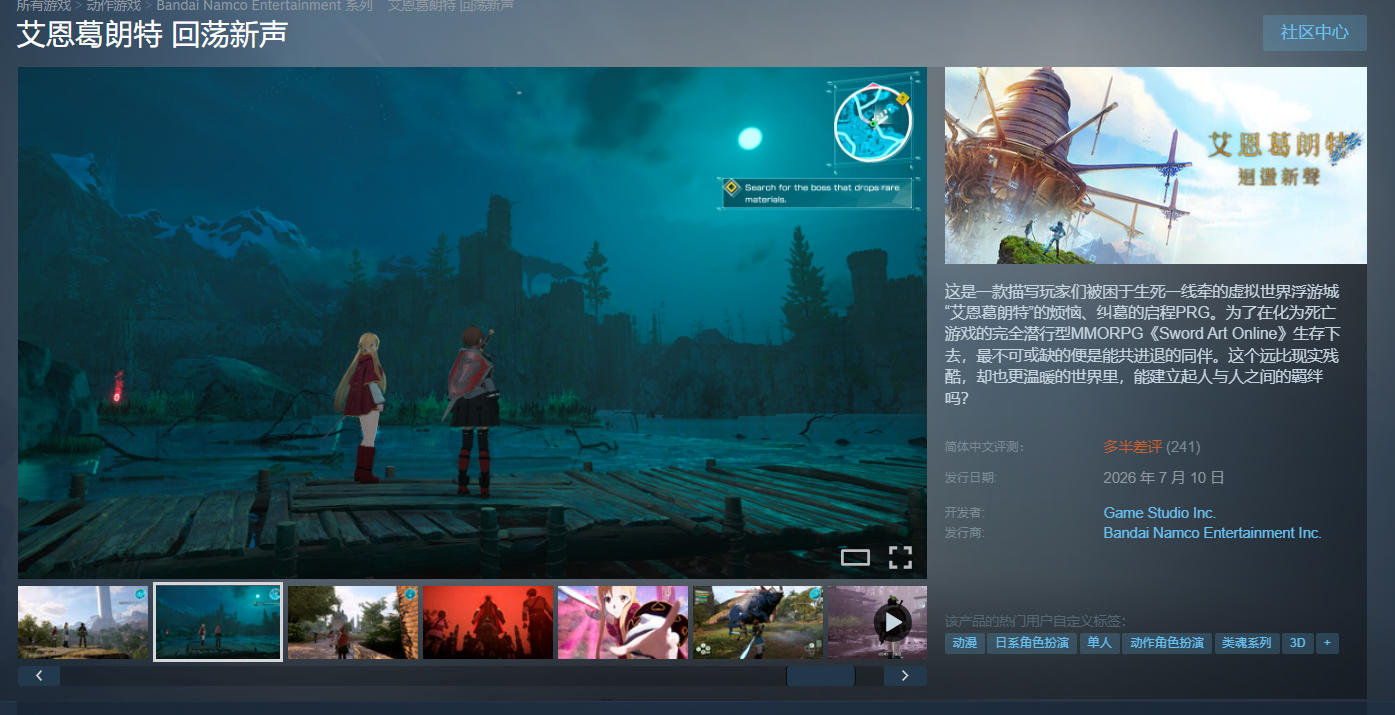Viewport: 1395px width, 715px height.
Task: Open the 动漫 tag
Action: [x=965, y=643]
